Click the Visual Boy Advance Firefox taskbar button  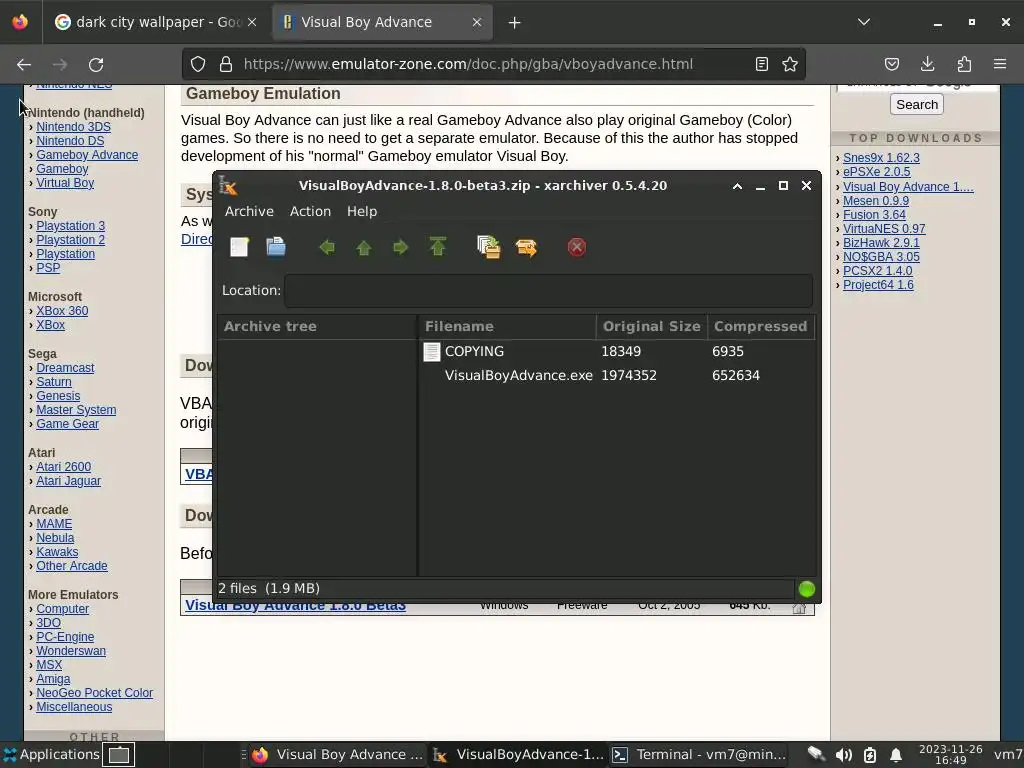338,755
